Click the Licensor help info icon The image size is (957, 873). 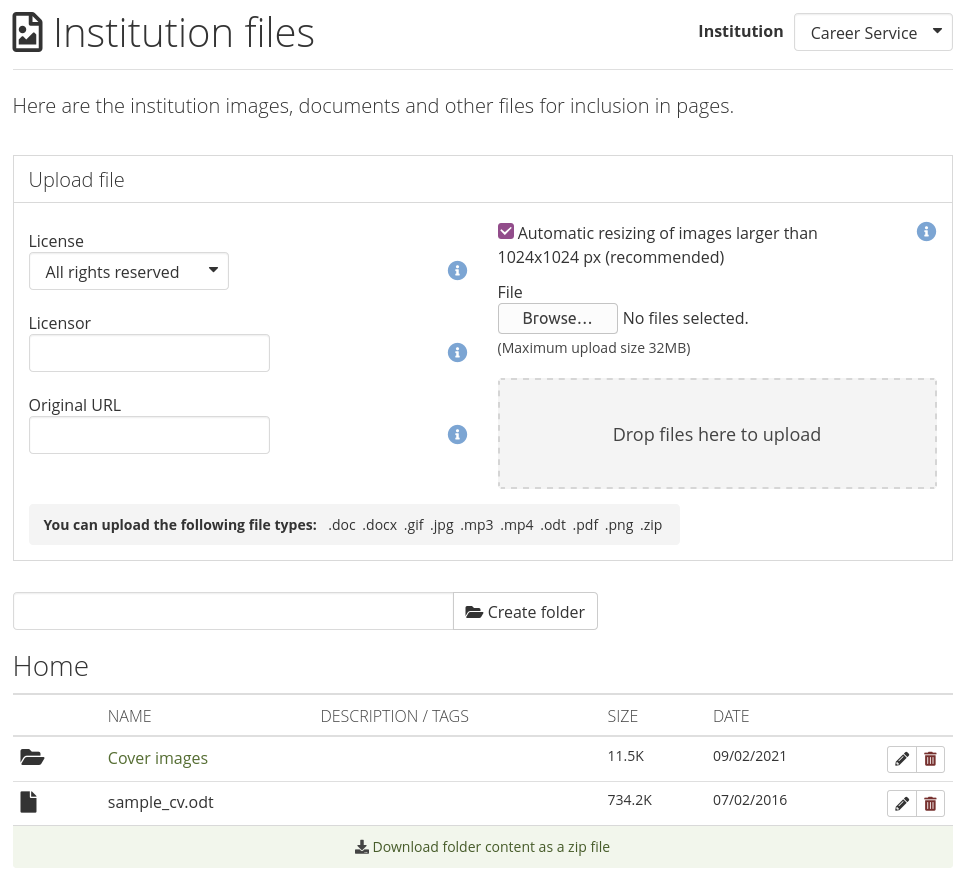(457, 352)
